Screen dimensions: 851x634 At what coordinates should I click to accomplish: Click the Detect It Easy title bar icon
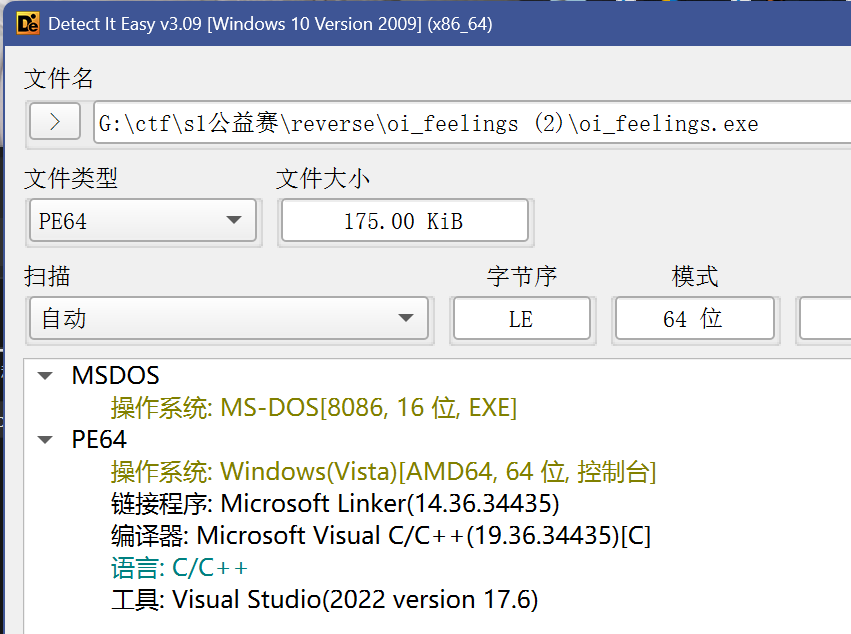pos(26,23)
